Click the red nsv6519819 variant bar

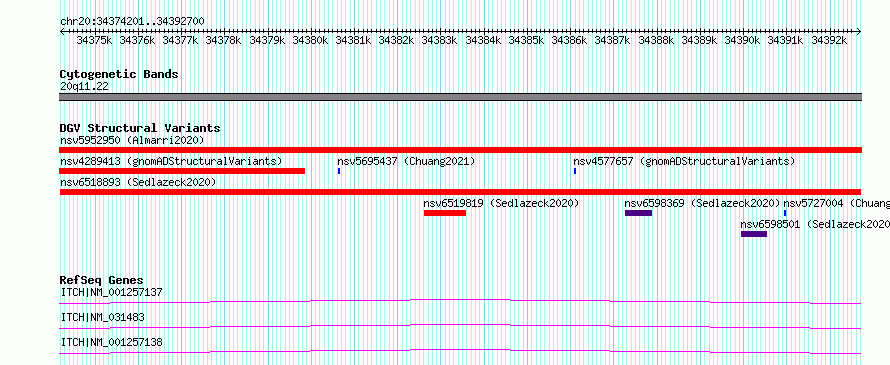pyautogui.click(x=445, y=213)
